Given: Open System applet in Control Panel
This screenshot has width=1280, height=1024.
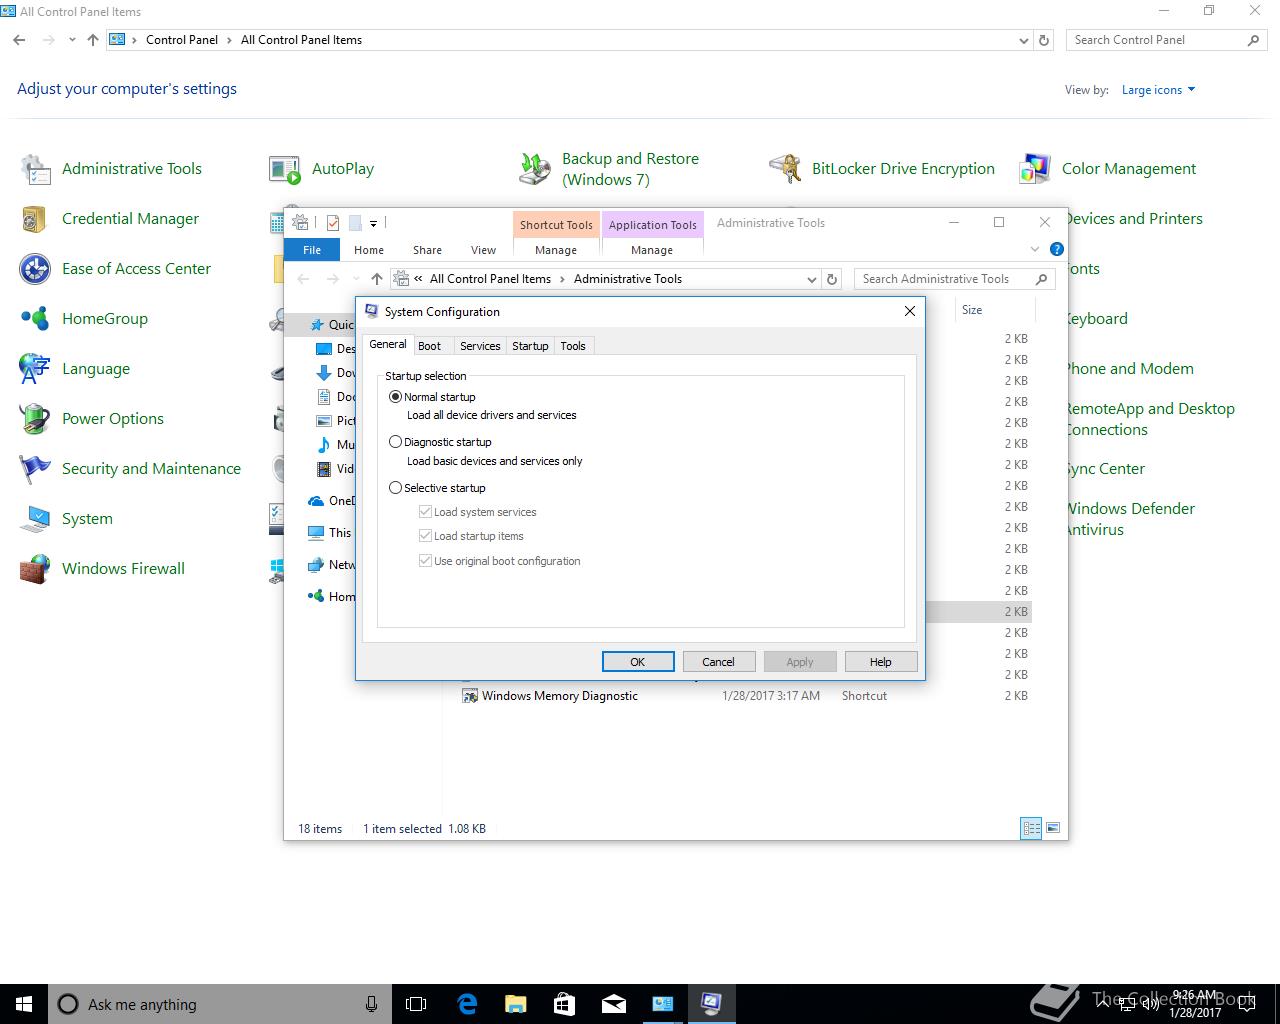Looking at the screenshot, I should pos(66,519).
